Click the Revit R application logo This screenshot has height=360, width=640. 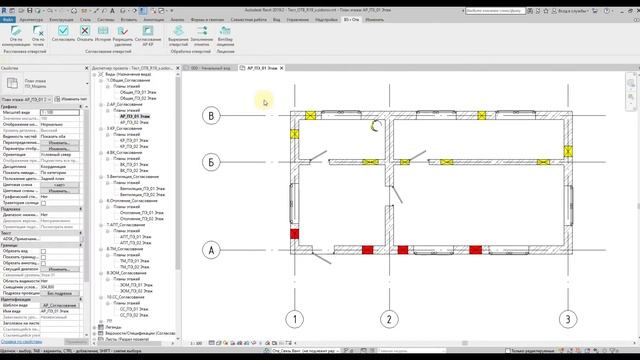(4, 11)
